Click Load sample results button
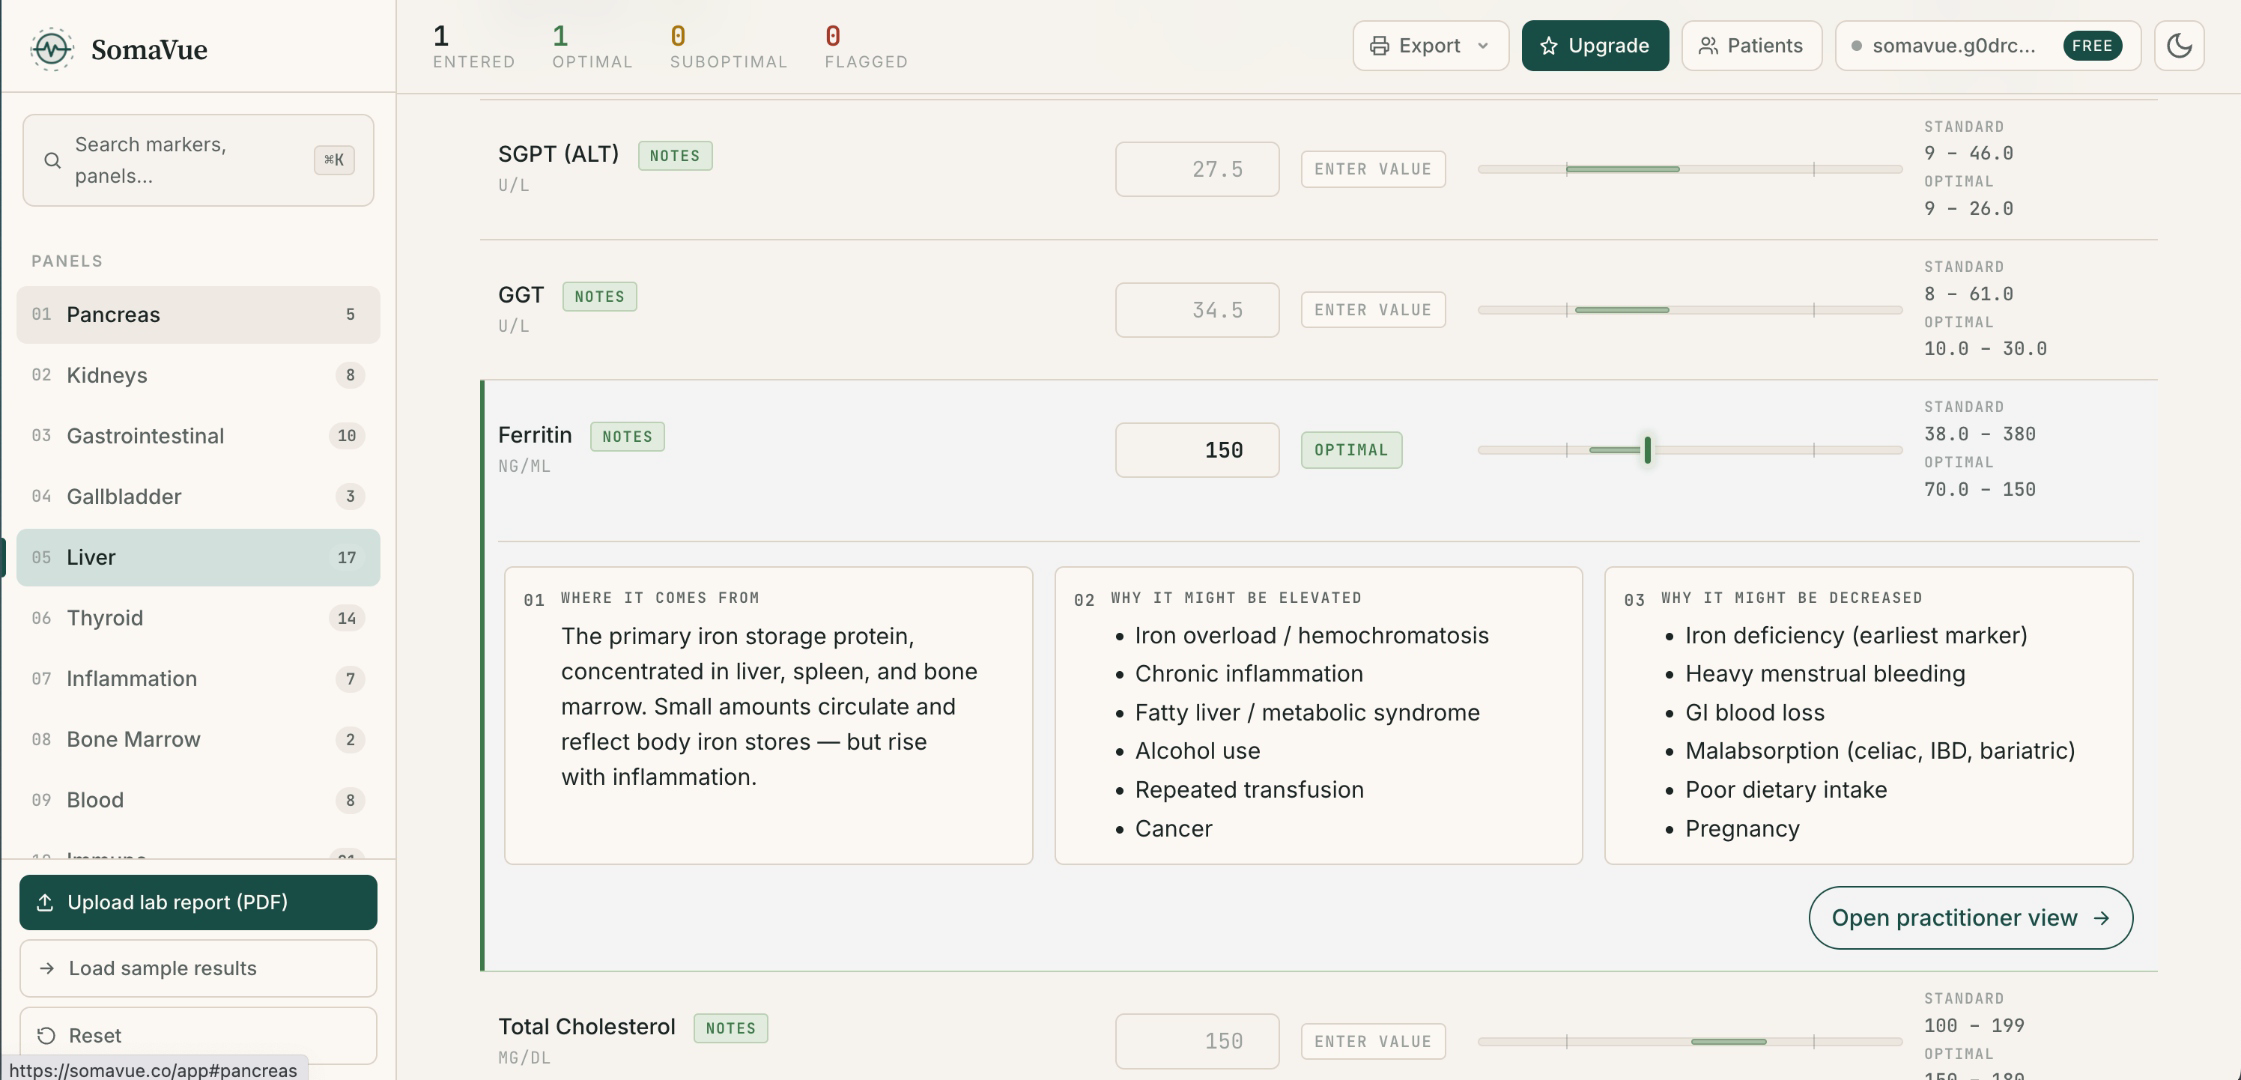Viewport: 2241px width, 1080px height. click(x=198, y=968)
